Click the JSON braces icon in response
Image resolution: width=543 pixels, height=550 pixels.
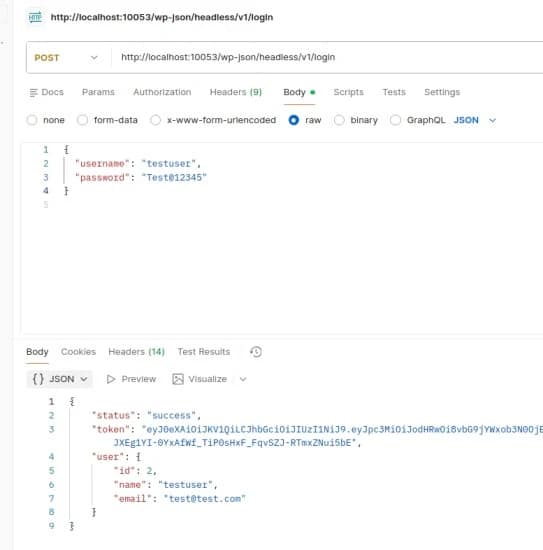(38, 379)
